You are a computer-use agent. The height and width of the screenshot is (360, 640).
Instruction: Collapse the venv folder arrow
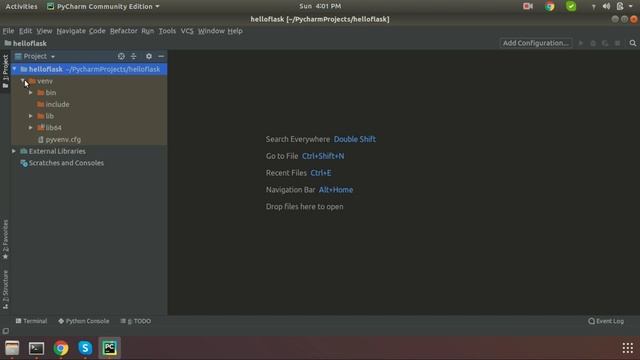tap(23, 81)
